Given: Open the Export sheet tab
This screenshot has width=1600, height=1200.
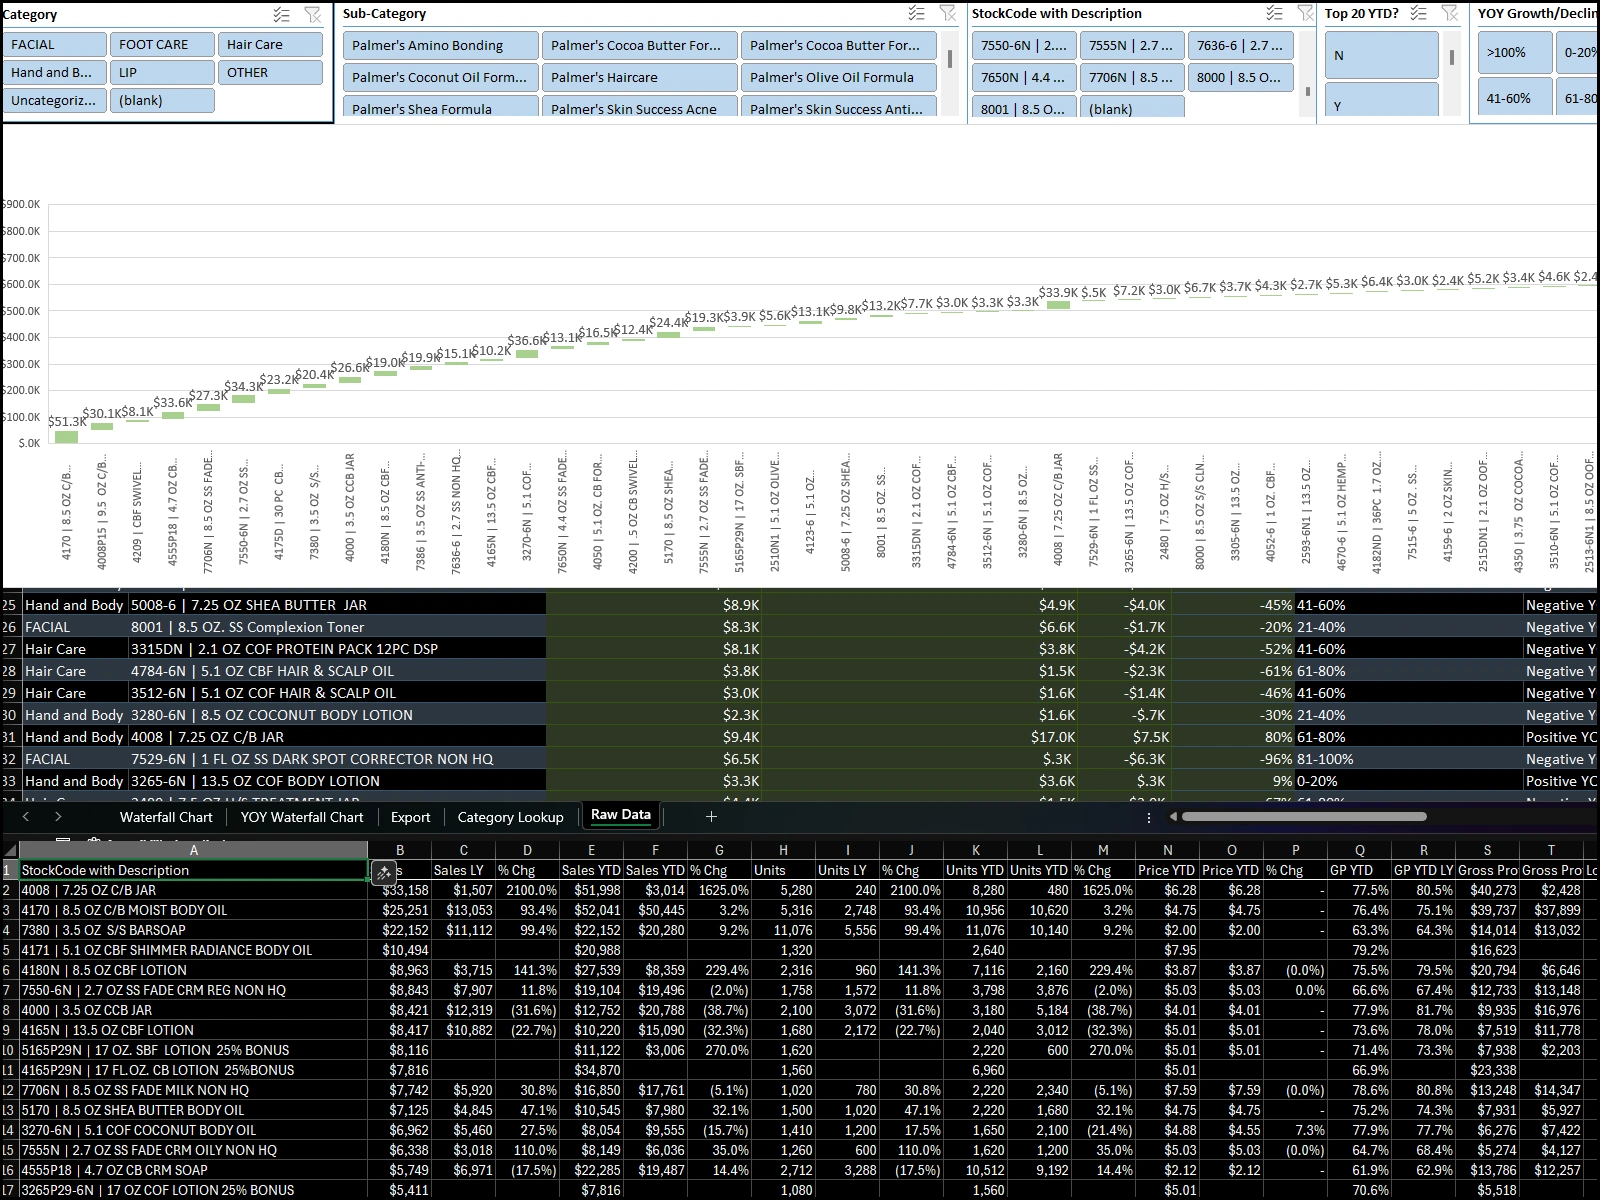Looking at the screenshot, I should point(410,817).
